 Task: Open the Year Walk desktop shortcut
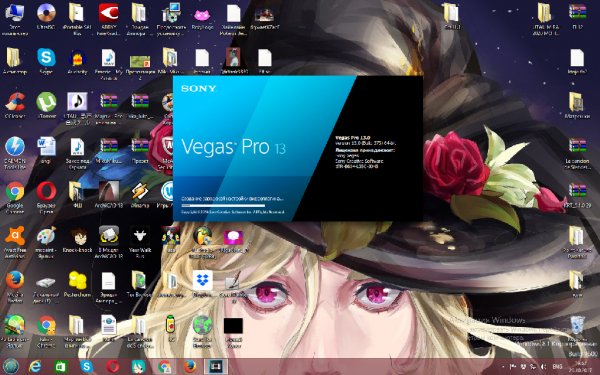140,236
